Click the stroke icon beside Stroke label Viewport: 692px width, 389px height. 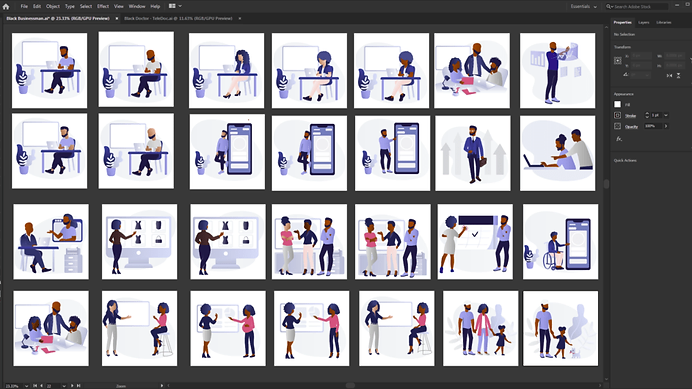click(617, 115)
